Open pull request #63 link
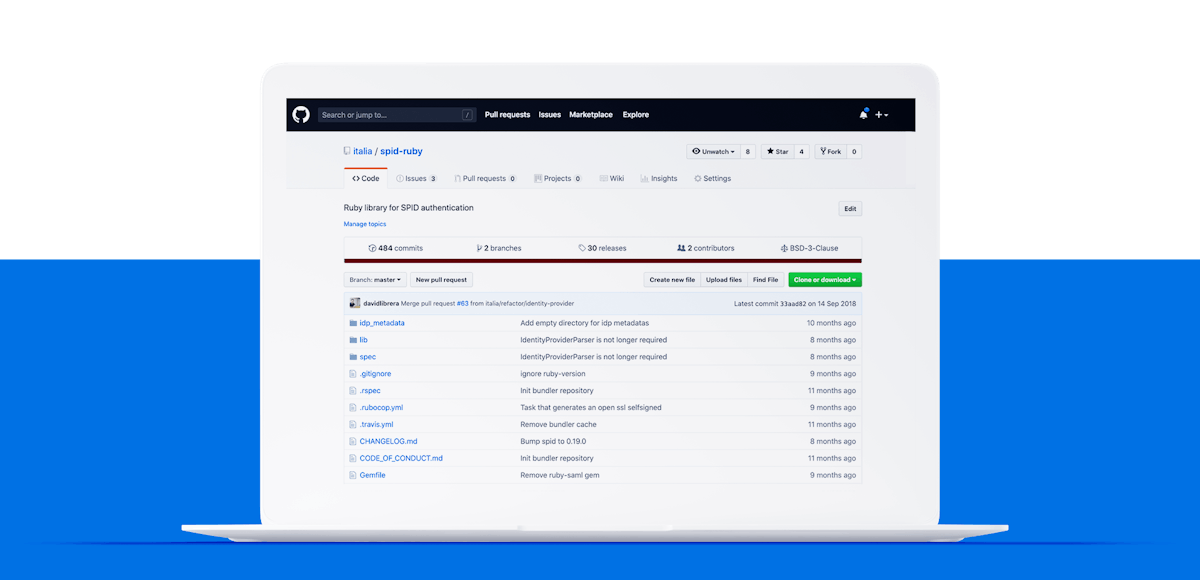The image size is (1200, 580). [x=462, y=303]
